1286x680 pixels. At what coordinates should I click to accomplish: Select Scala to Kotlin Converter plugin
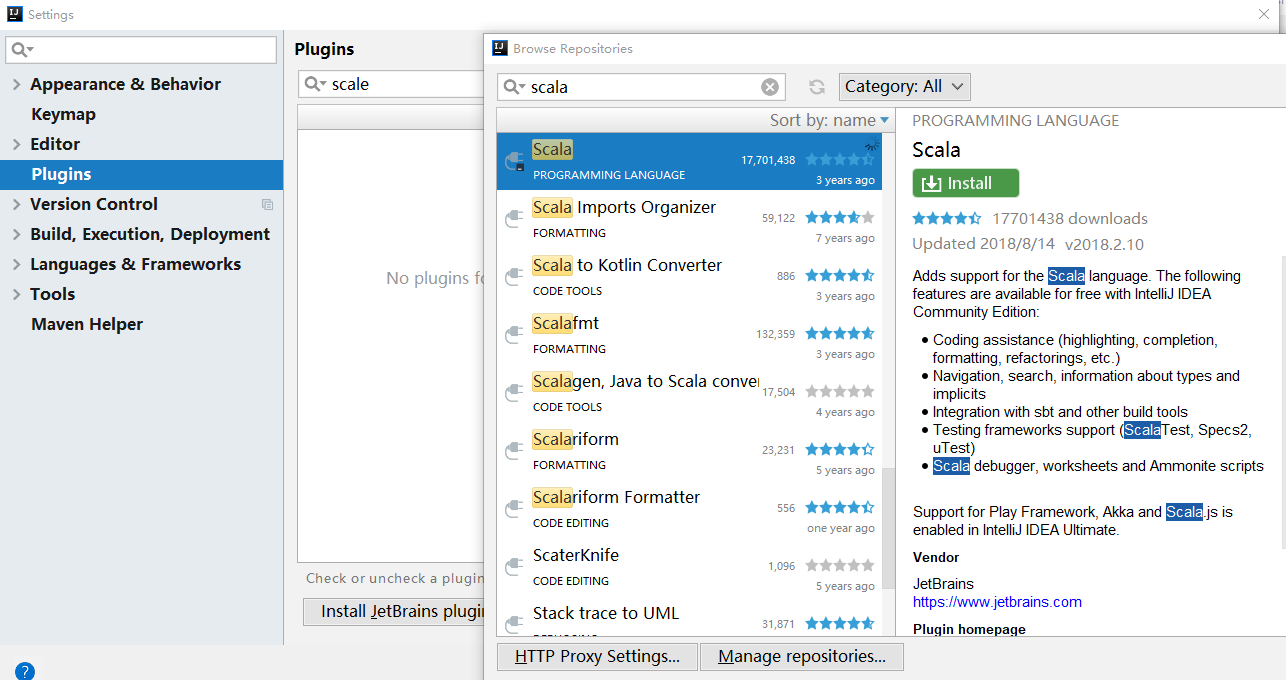pyautogui.click(x=689, y=277)
